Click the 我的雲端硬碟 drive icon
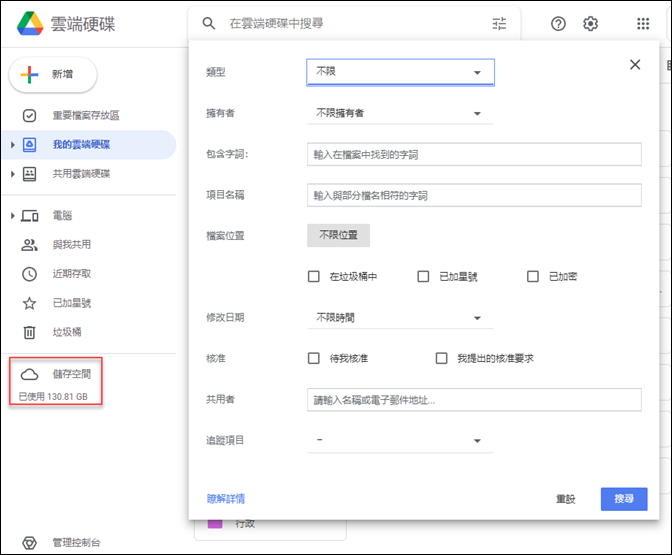 click(29, 144)
